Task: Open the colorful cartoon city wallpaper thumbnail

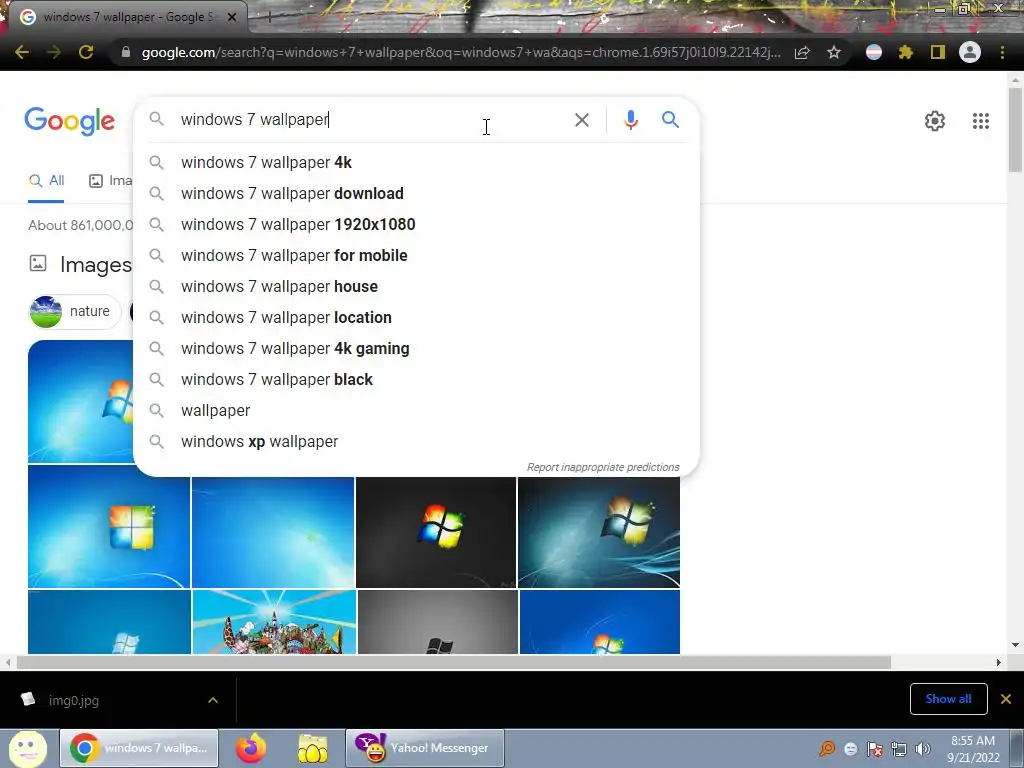Action: click(274, 622)
